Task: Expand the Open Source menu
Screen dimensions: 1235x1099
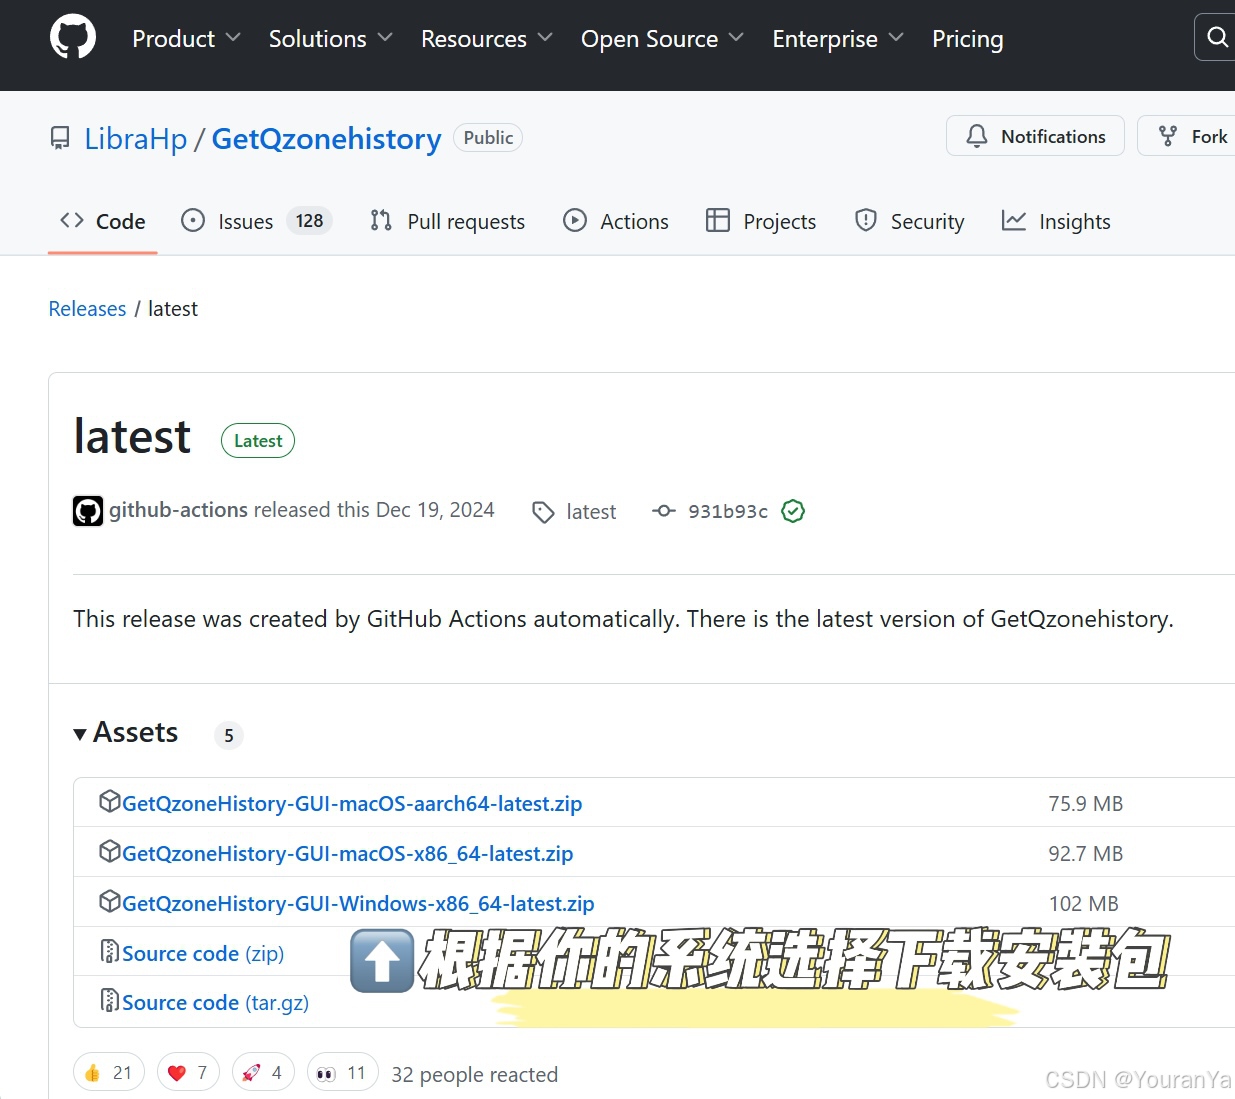Action: coord(662,39)
